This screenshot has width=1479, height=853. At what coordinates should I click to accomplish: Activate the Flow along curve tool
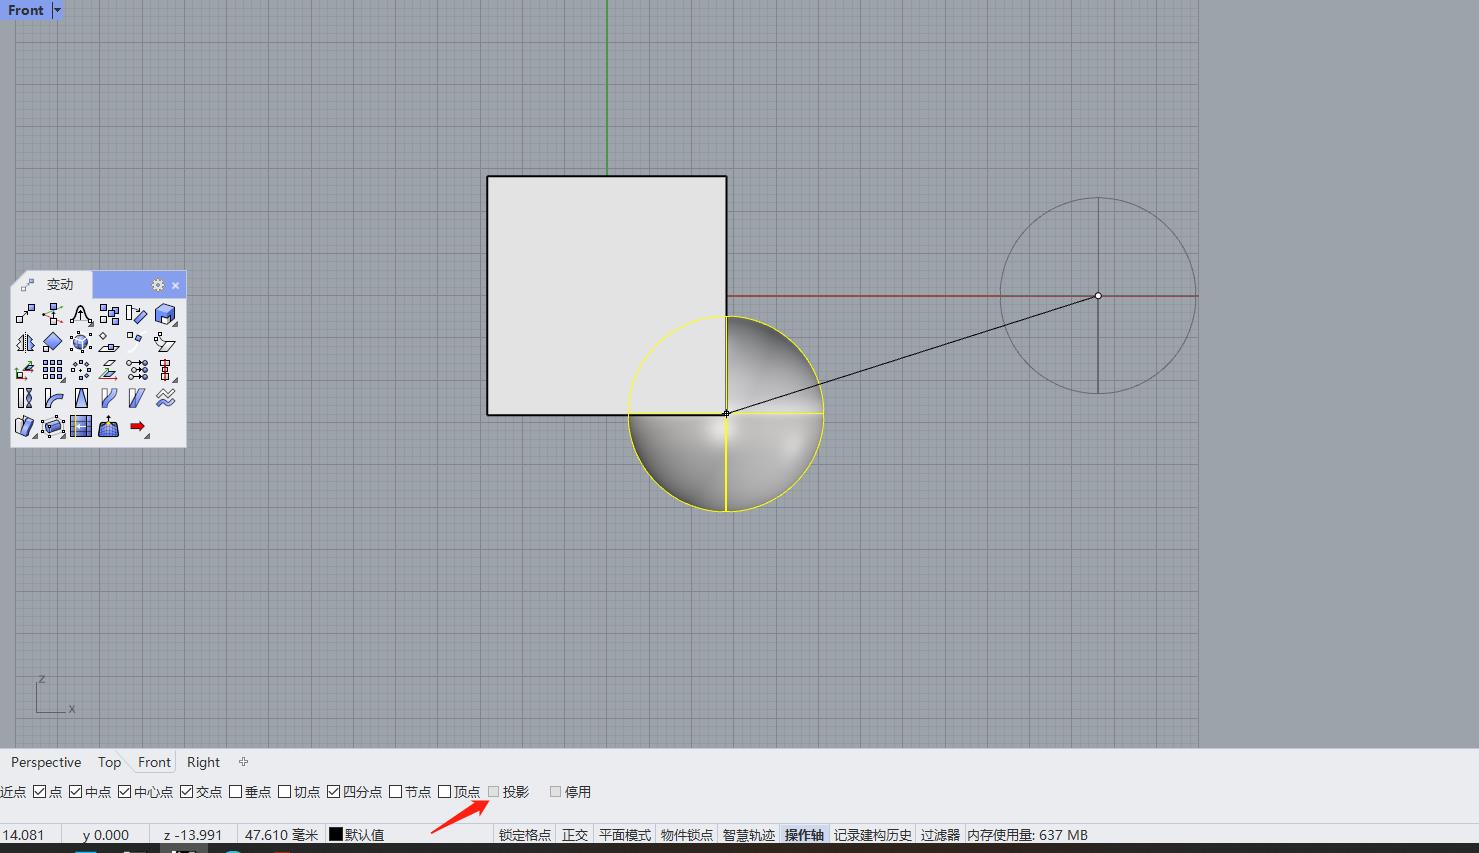109,399
